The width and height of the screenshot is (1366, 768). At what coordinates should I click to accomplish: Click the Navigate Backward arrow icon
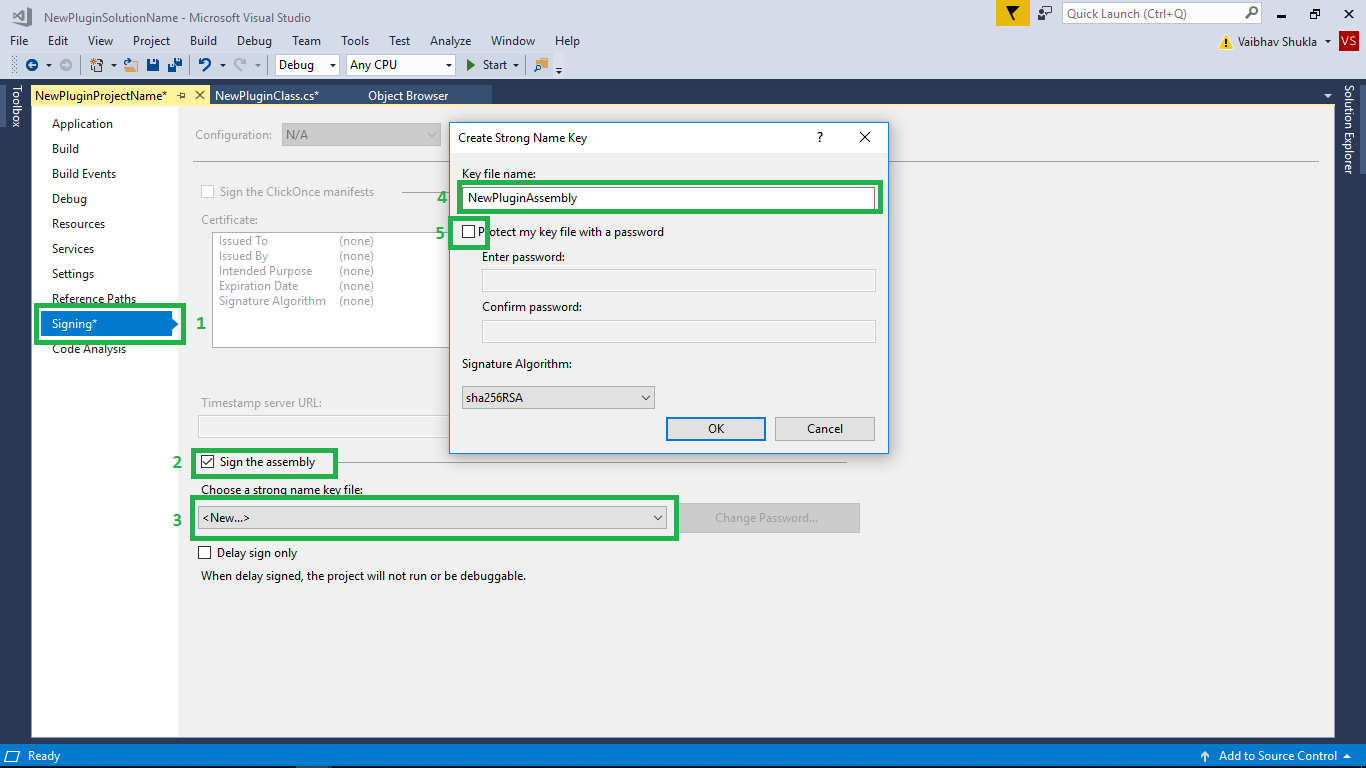[32, 64]
